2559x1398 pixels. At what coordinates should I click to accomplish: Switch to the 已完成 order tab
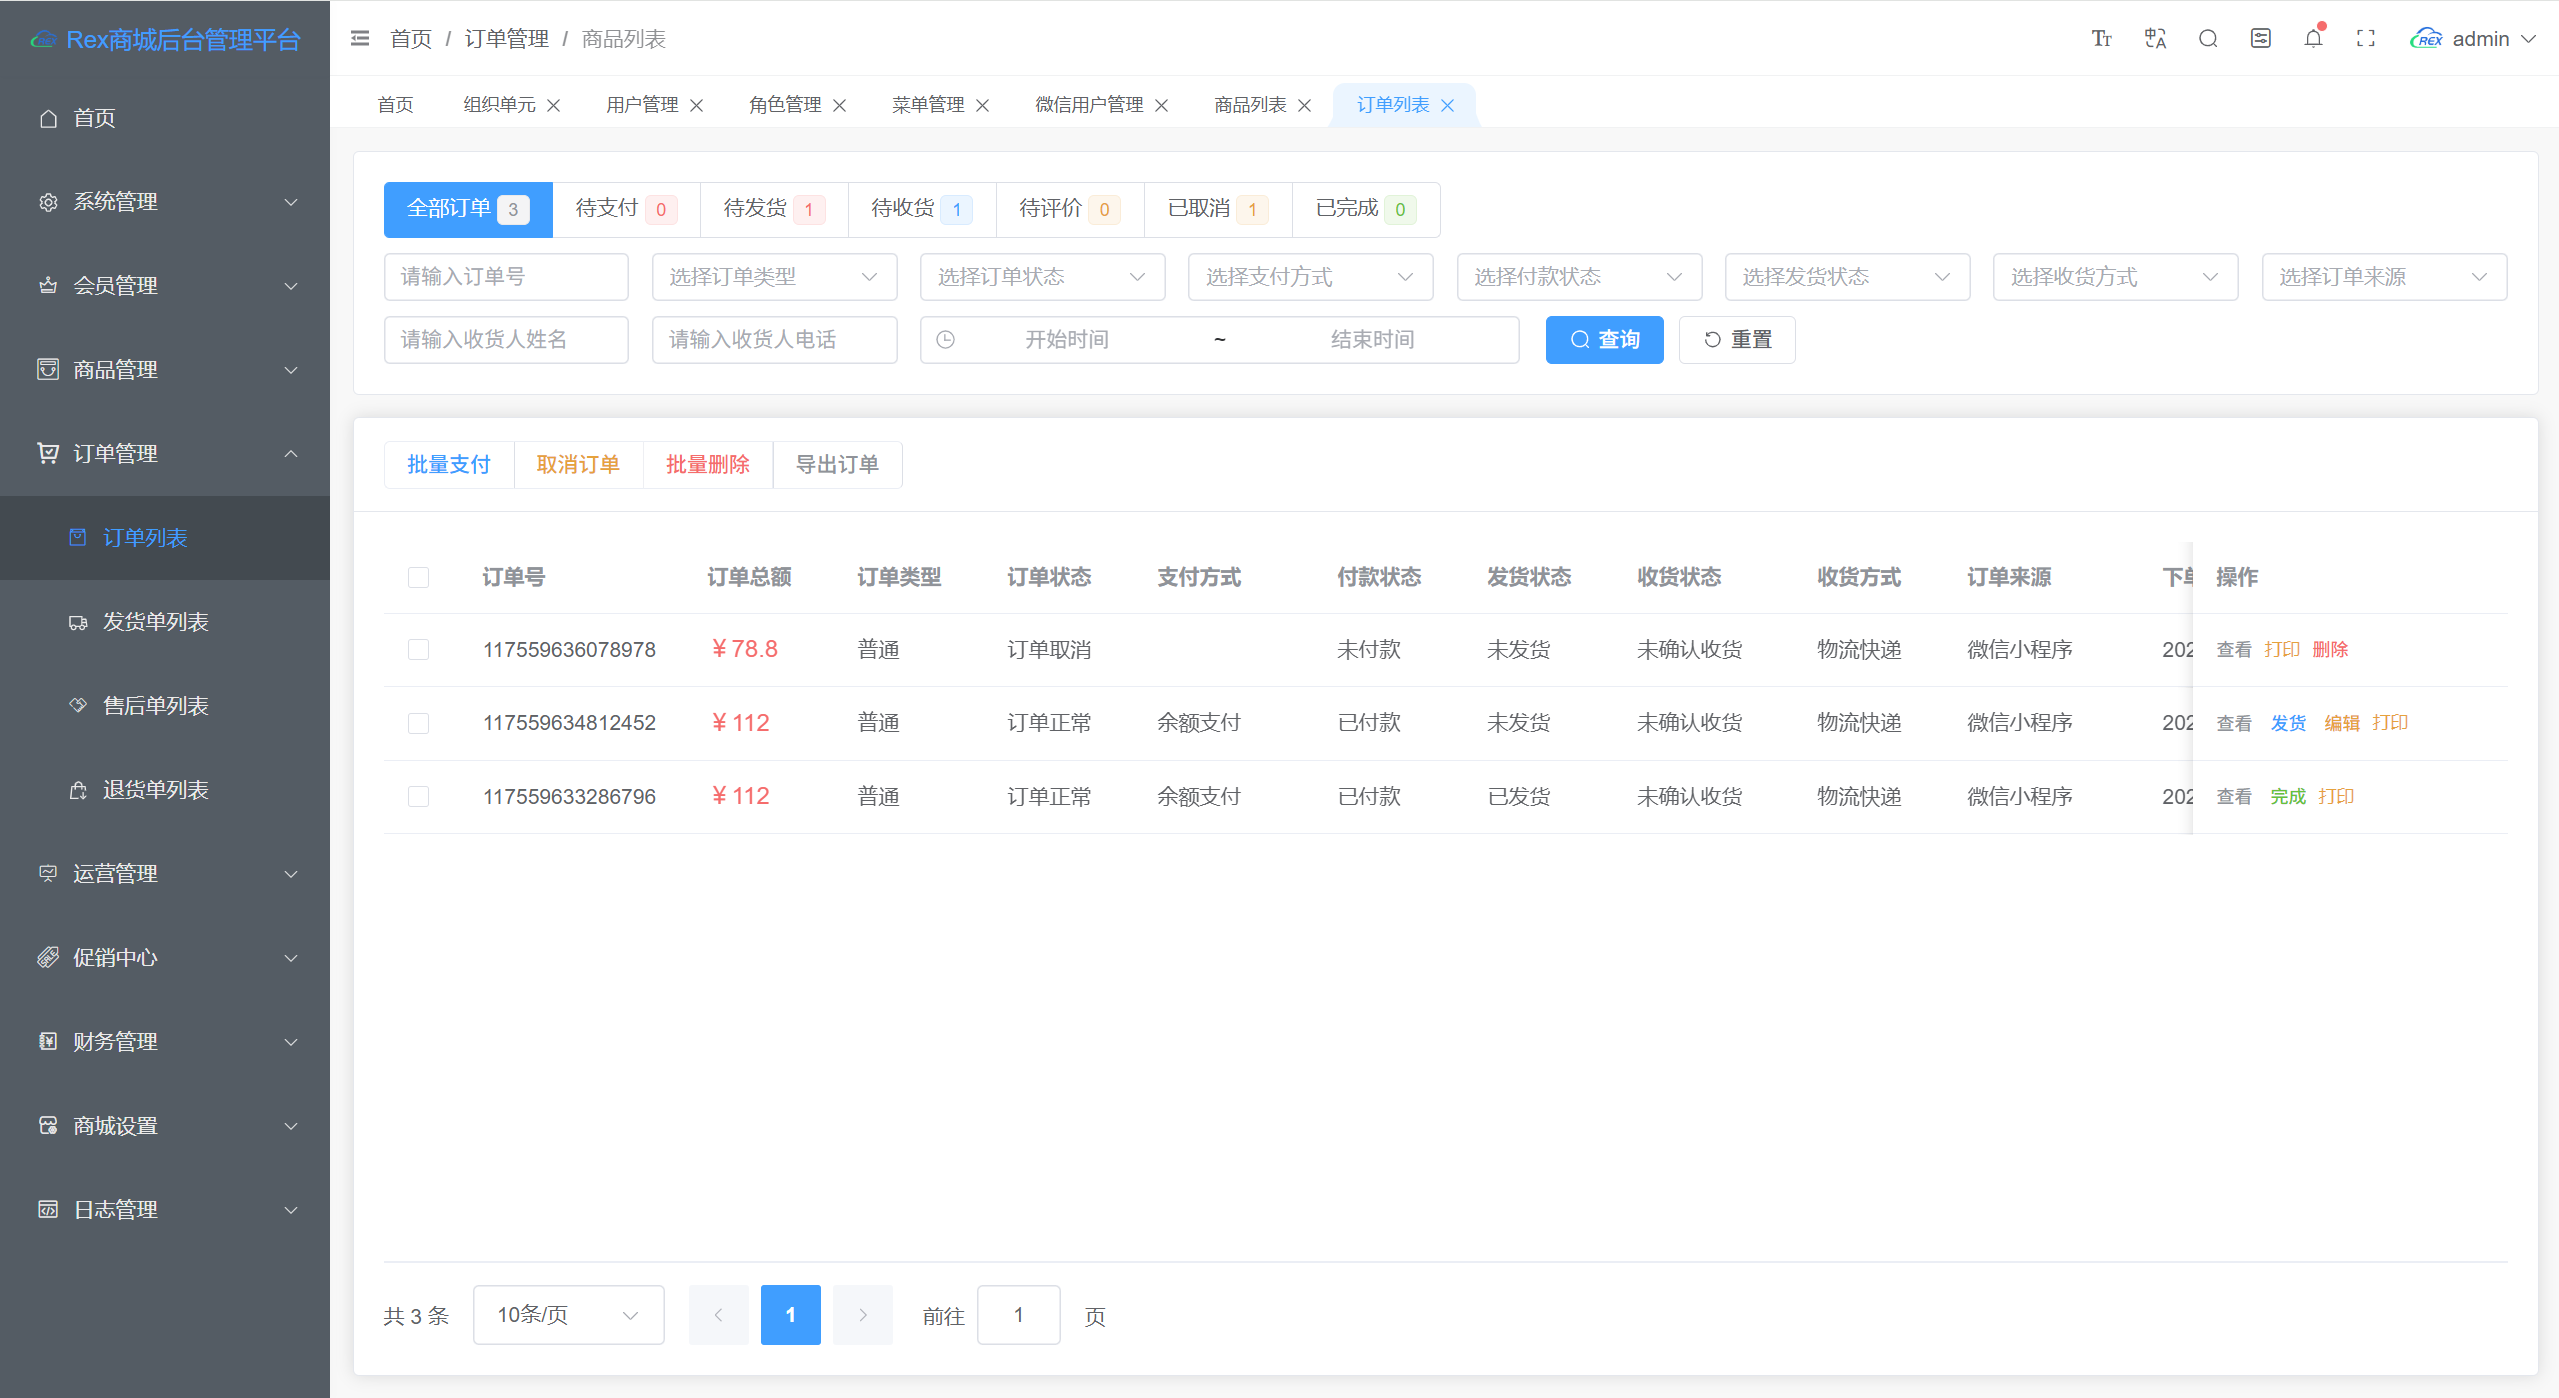pyautogui.click(x=1366, y=209)
